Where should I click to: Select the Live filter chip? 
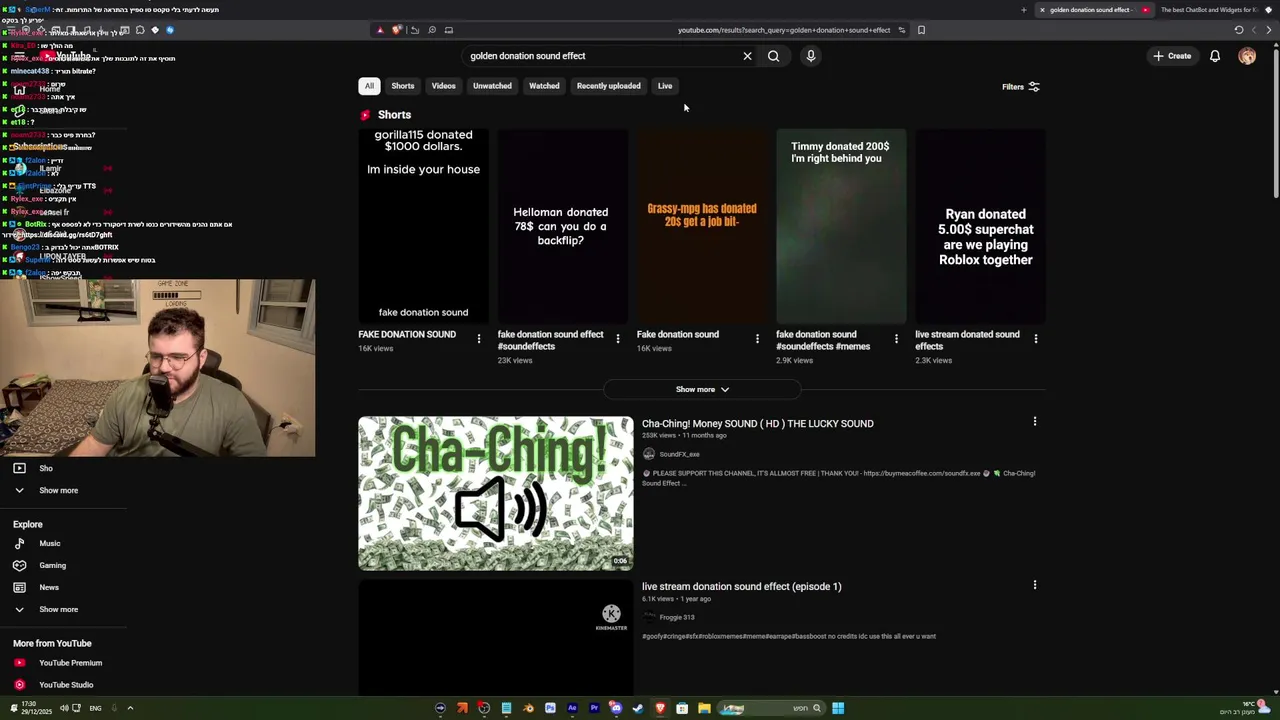(x=665, y=86)
